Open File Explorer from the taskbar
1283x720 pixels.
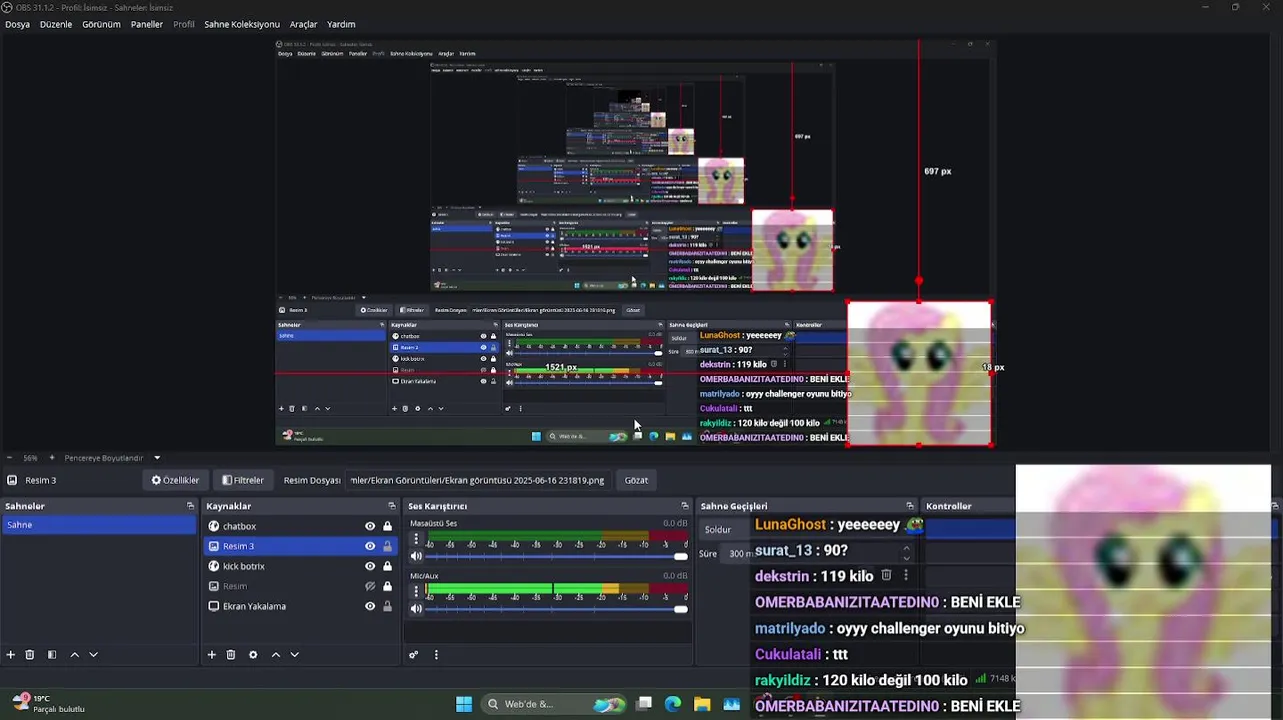coord(702,704)
